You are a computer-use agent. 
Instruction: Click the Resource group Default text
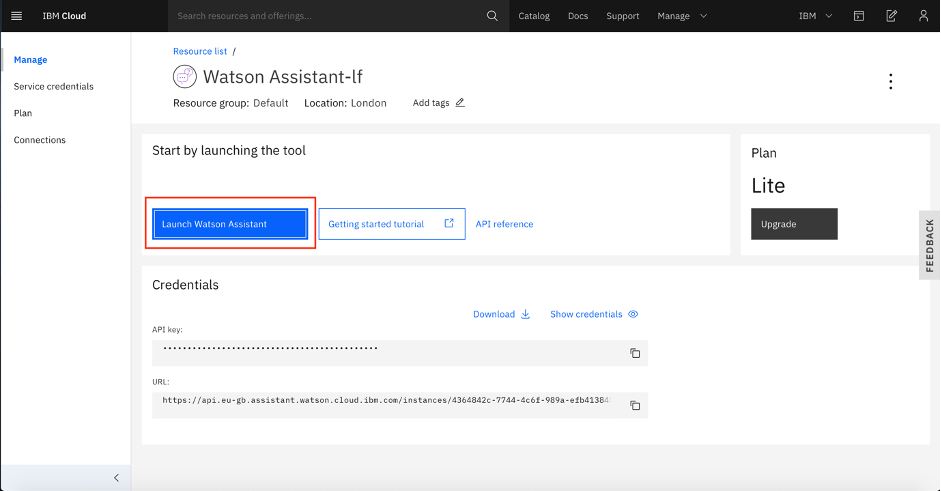tap(230, 103)
